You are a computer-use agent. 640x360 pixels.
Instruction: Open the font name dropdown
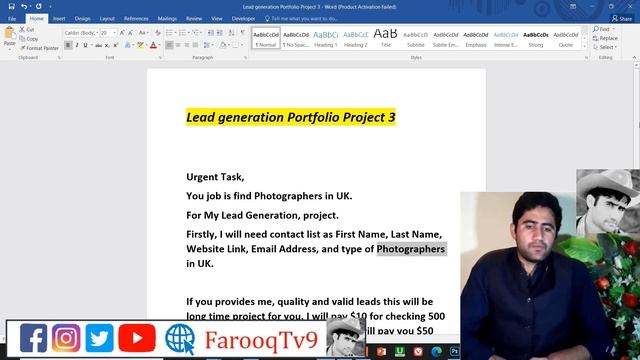[97, 33]
